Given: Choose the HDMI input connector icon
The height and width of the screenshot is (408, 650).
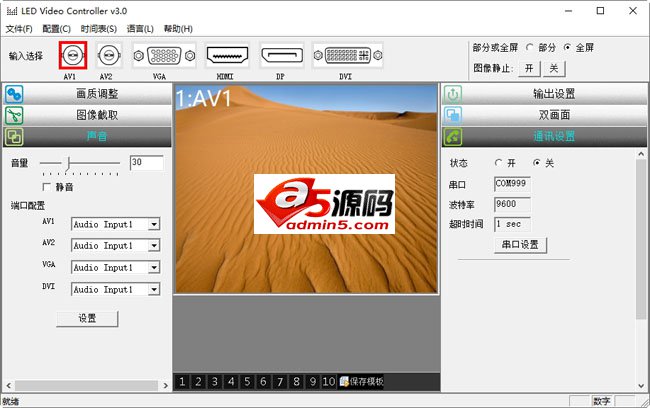Looking at the screenshot, I should [227, 55].
